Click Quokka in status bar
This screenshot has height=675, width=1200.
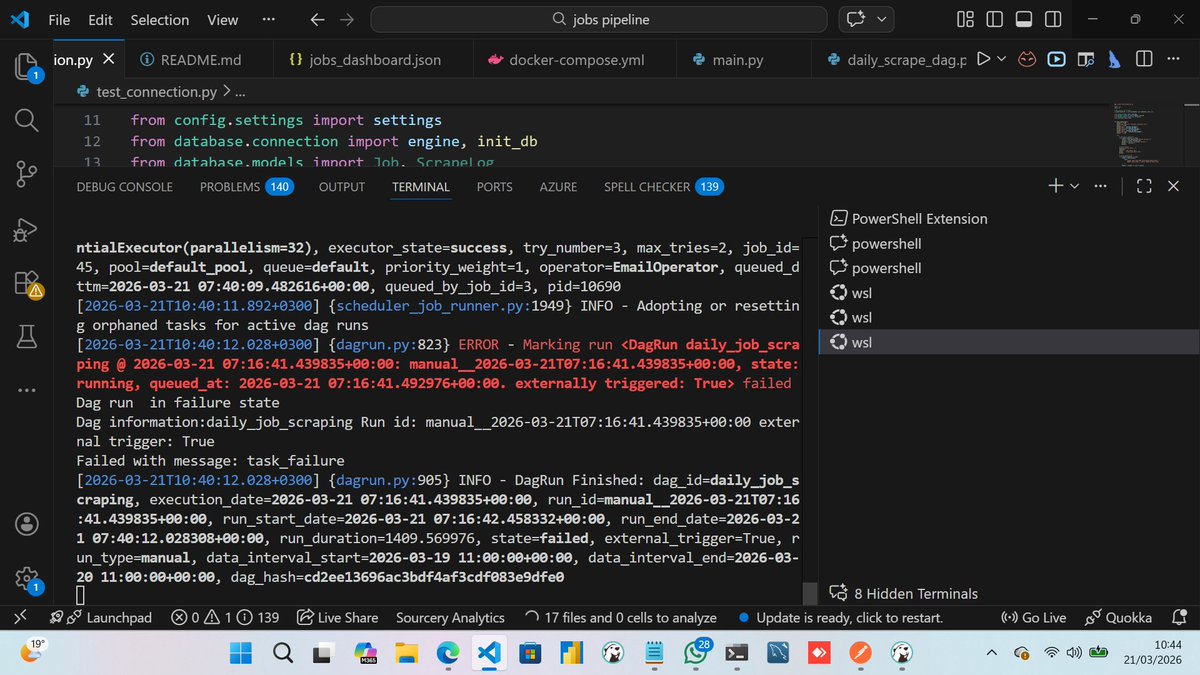point(1118,618)
